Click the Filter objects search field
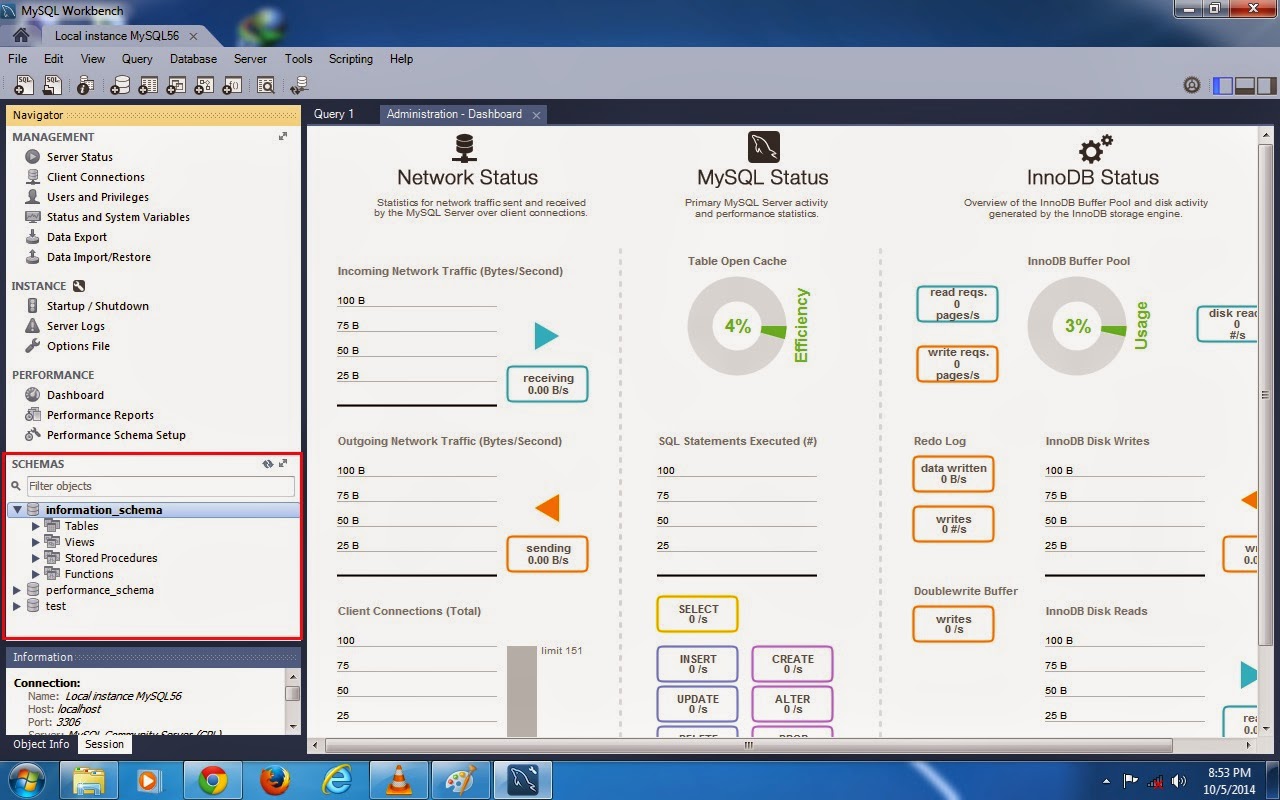 [160, 486]
